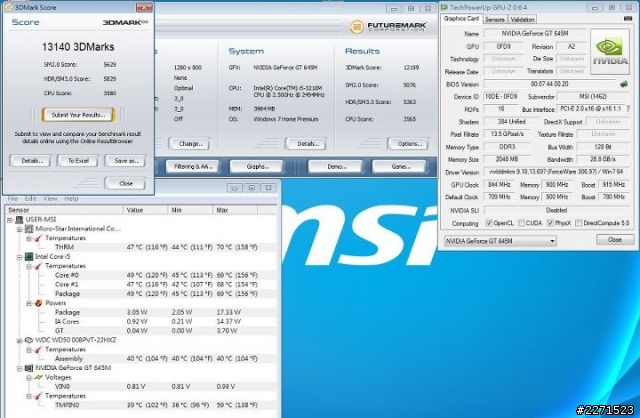
Task: Open Filtering & AA settings
Action: point(193,167)
